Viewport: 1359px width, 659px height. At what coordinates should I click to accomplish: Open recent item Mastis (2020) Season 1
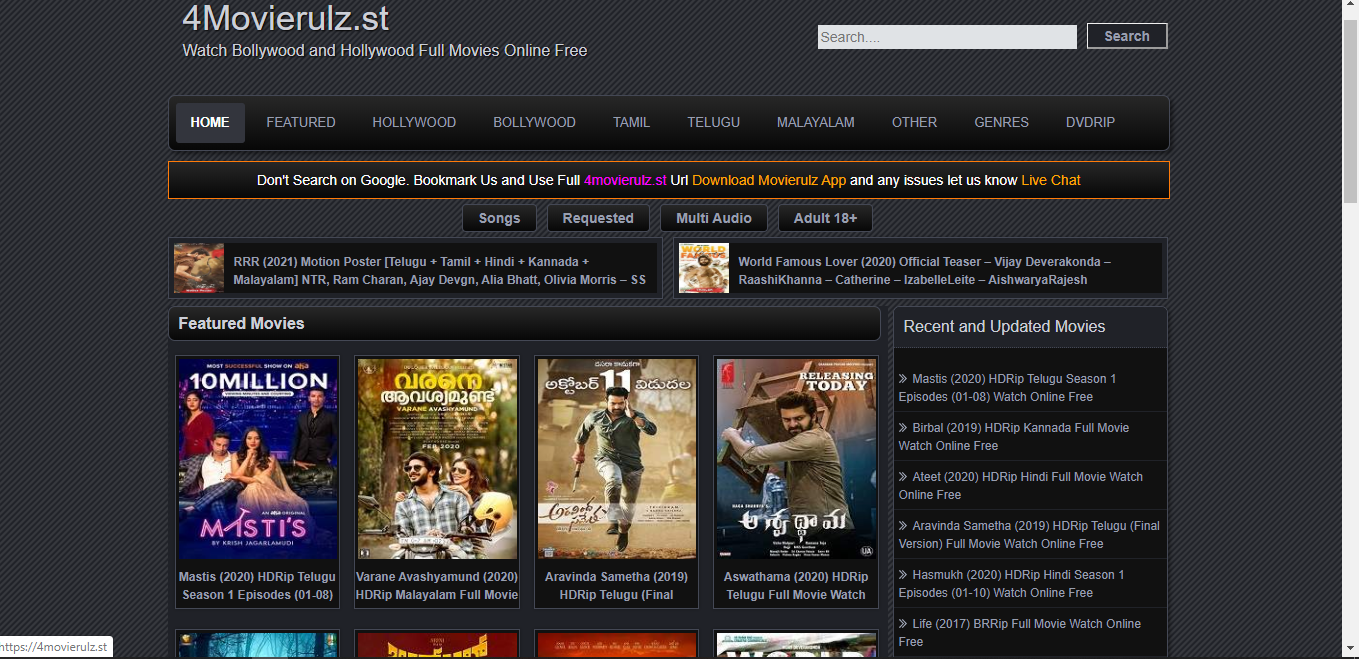[1008, 388]
